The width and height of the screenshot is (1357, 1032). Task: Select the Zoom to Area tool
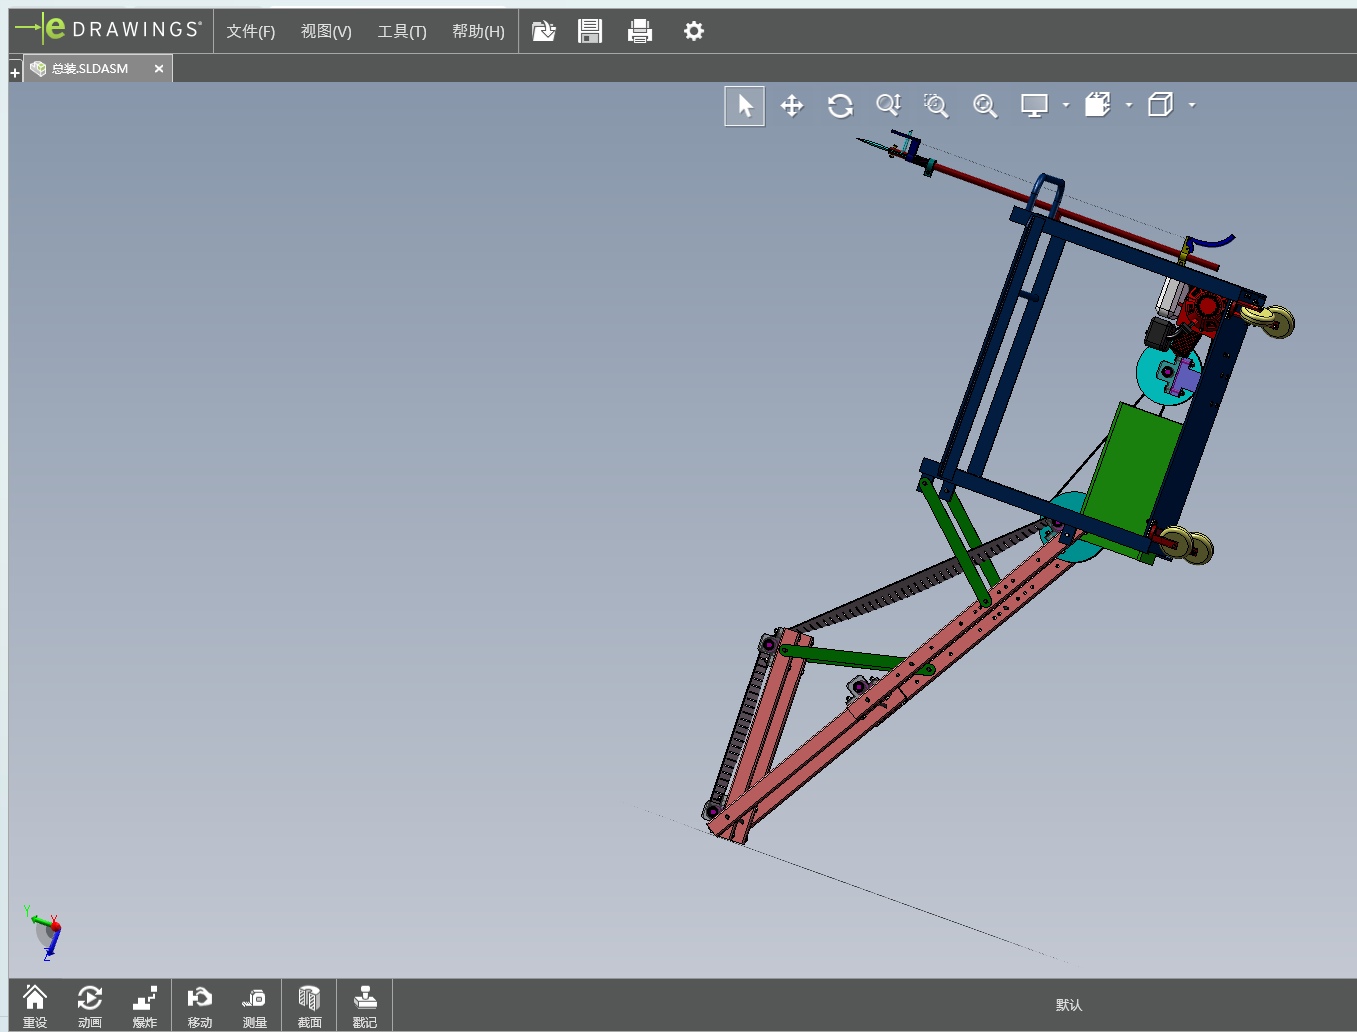(x=936, y=106)
